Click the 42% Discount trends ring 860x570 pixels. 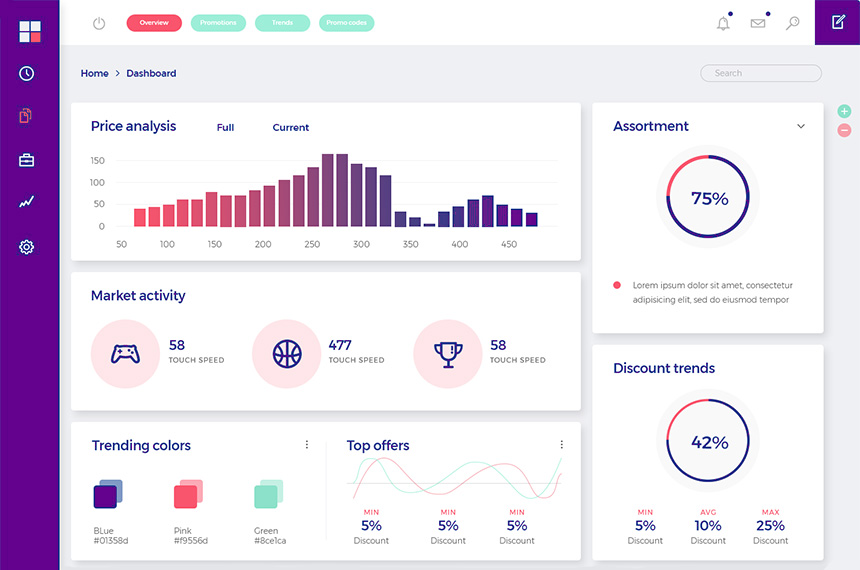click(708, 441)
